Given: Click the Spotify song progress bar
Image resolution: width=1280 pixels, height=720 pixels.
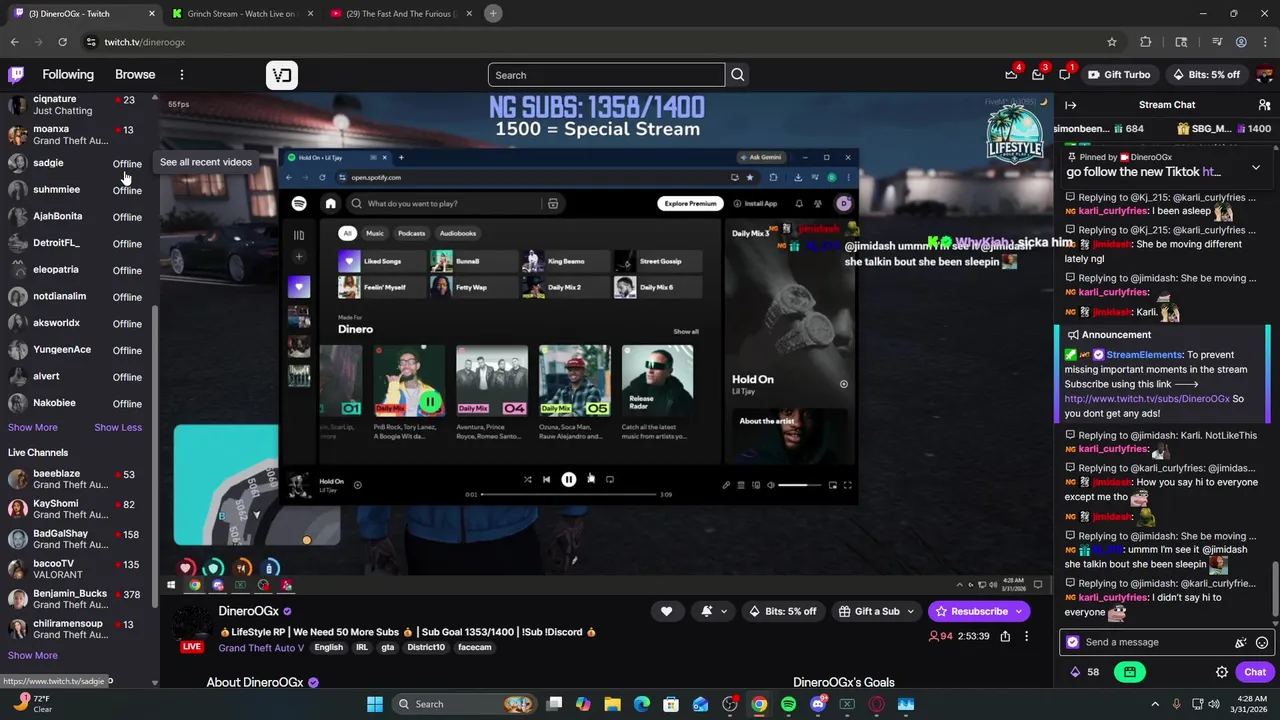Looking at the screenshot, I should pos(568,494).
